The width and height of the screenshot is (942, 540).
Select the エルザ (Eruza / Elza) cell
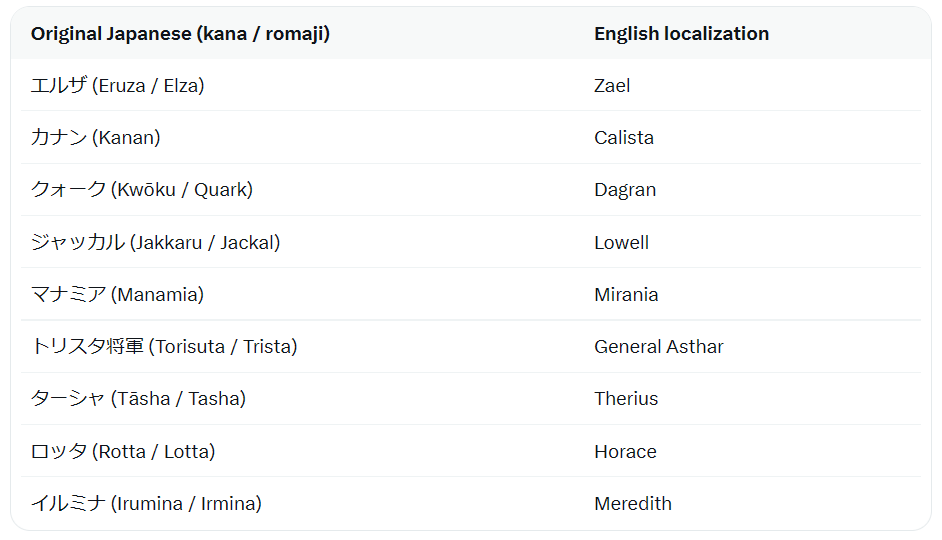coord(118,85)
